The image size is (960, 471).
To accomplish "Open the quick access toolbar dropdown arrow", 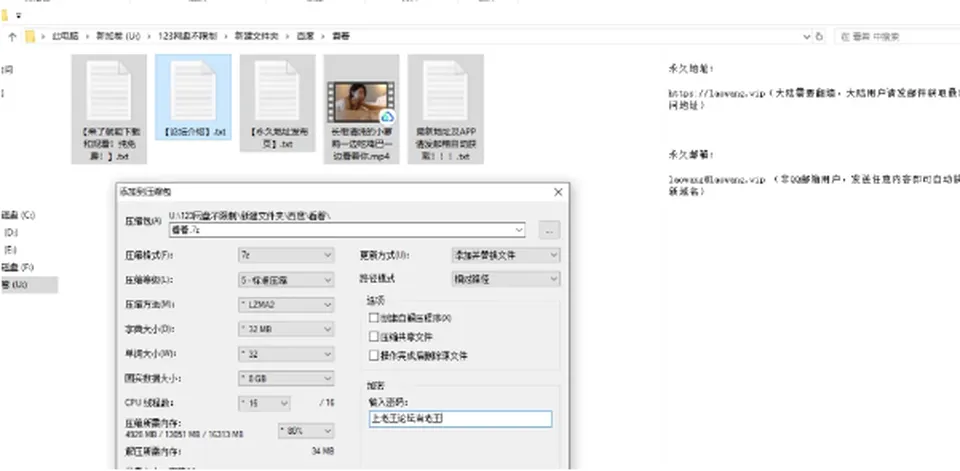I will 18,15.
